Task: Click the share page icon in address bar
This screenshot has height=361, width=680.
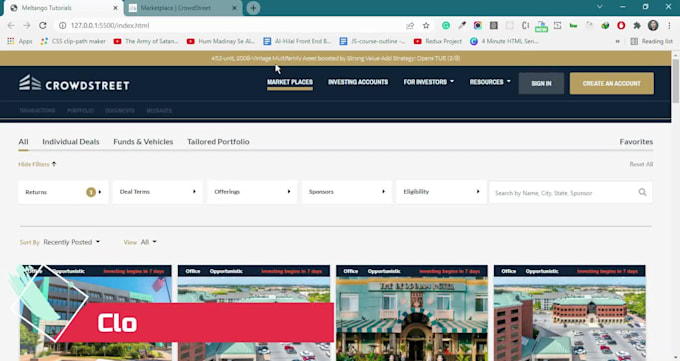Action: pos(410,26)
